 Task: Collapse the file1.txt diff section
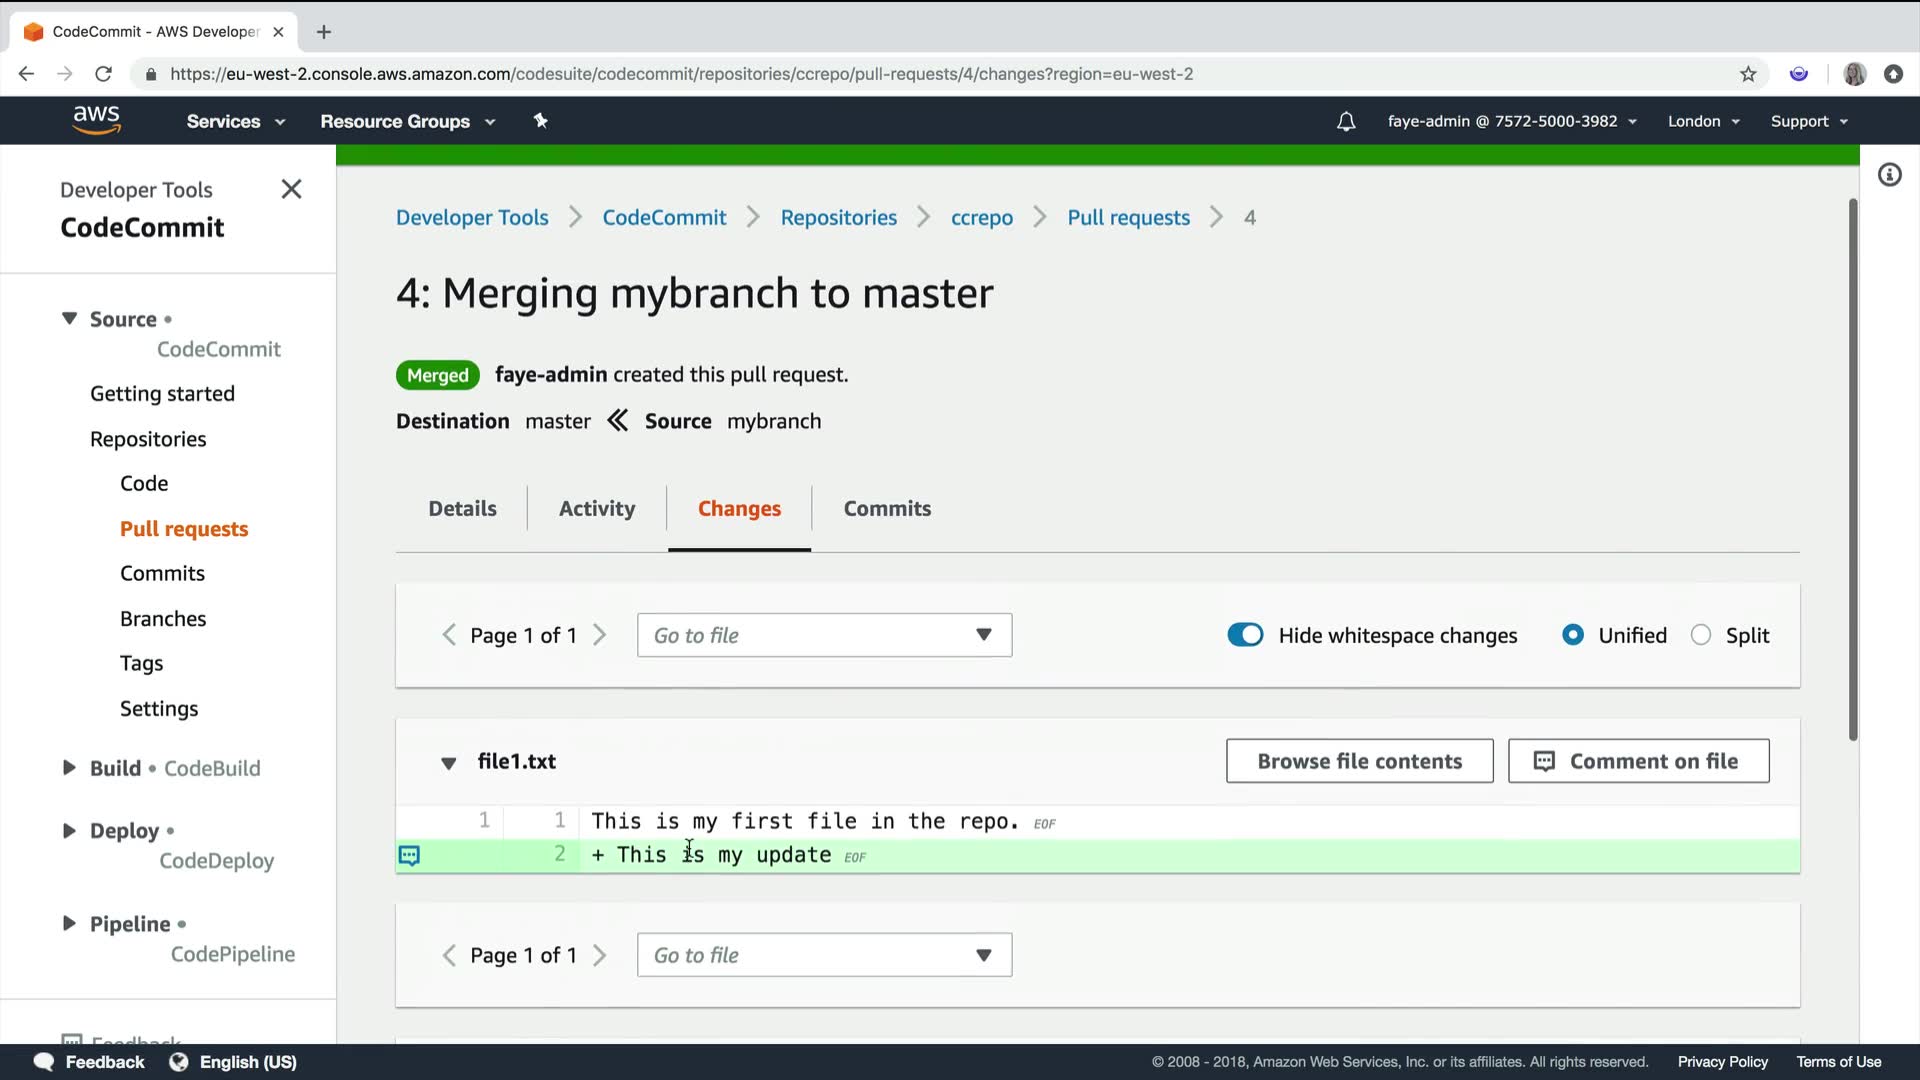[449, 763]
